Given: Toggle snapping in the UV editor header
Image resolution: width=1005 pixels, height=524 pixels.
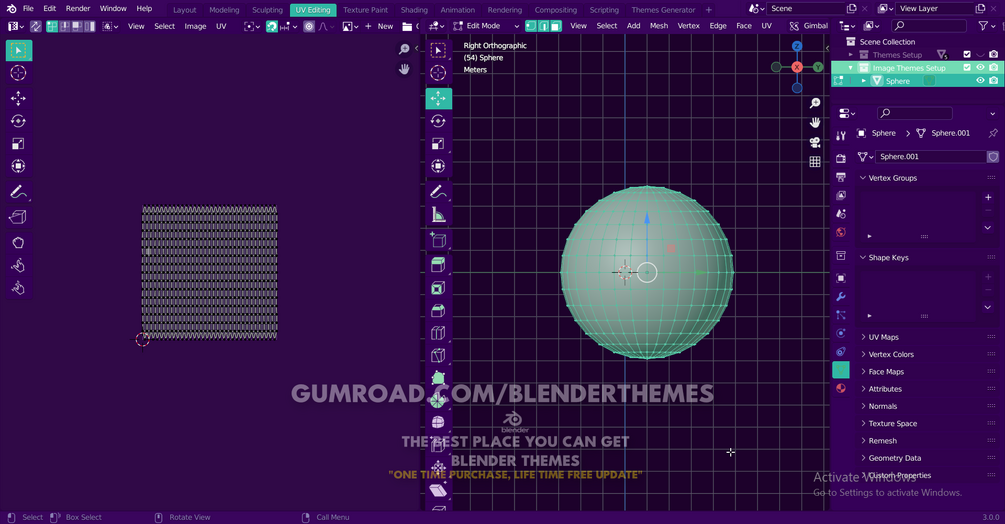Looking at the screenshot, I should click(272, 26).
